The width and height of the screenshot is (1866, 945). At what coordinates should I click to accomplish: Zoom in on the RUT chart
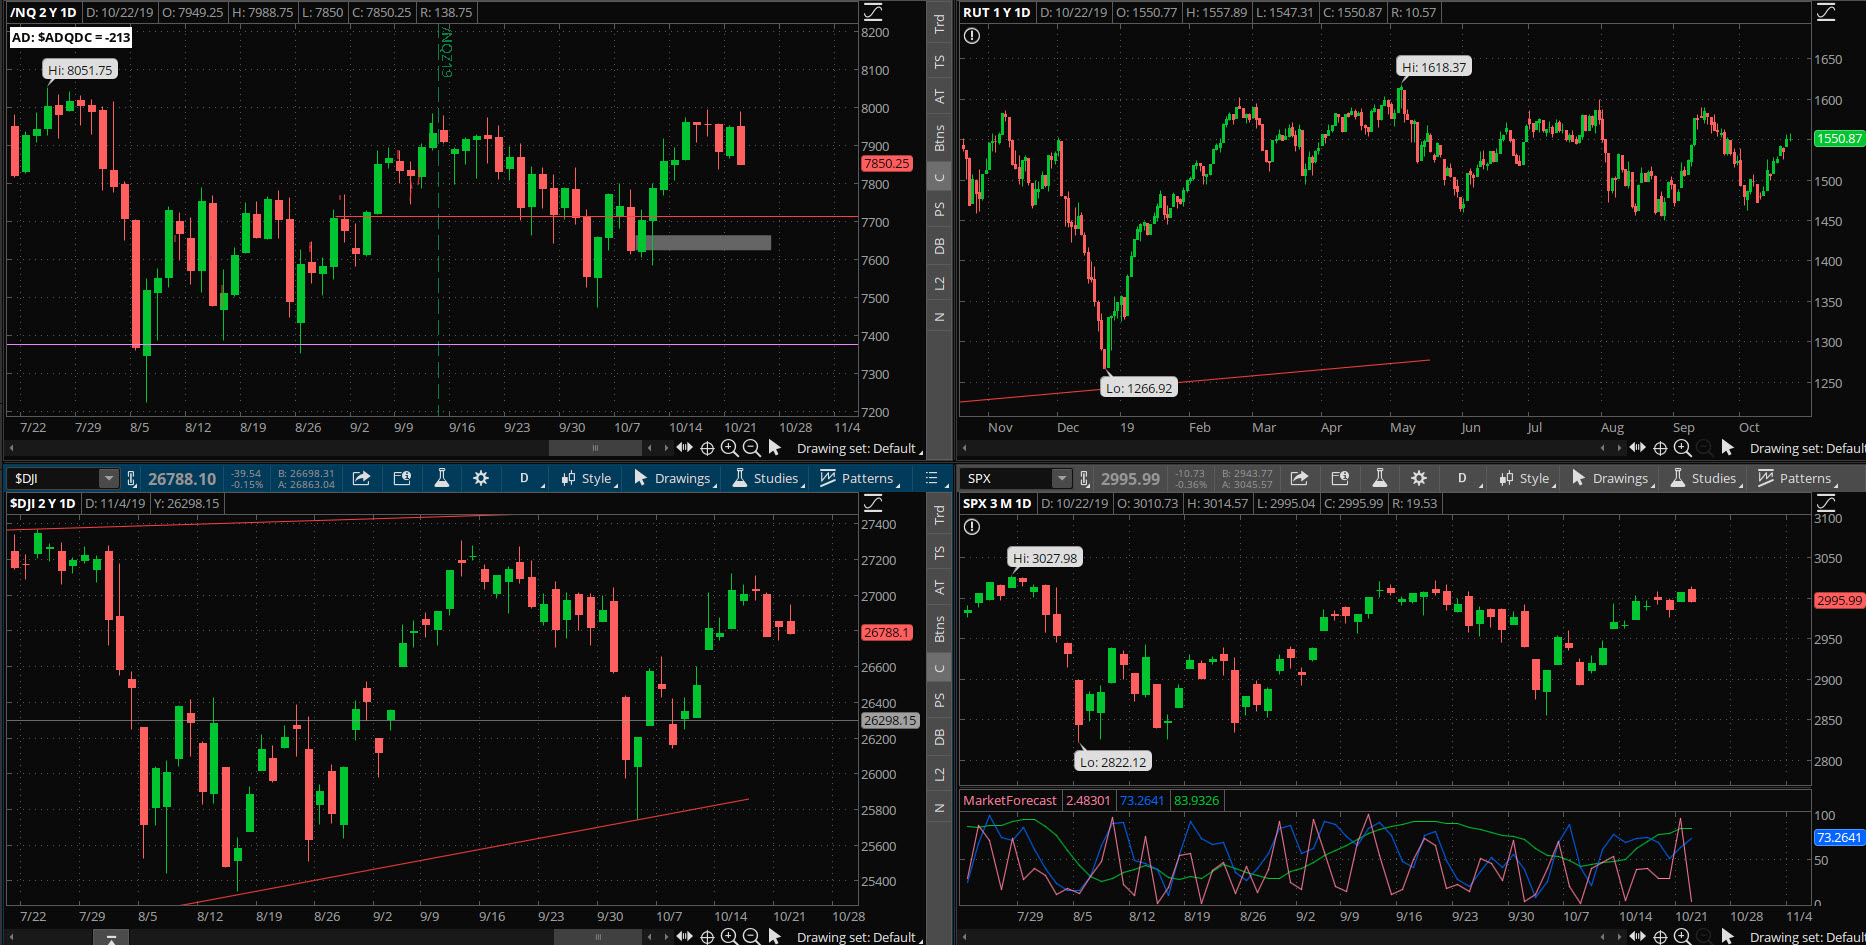click(x=1682, y=448)
